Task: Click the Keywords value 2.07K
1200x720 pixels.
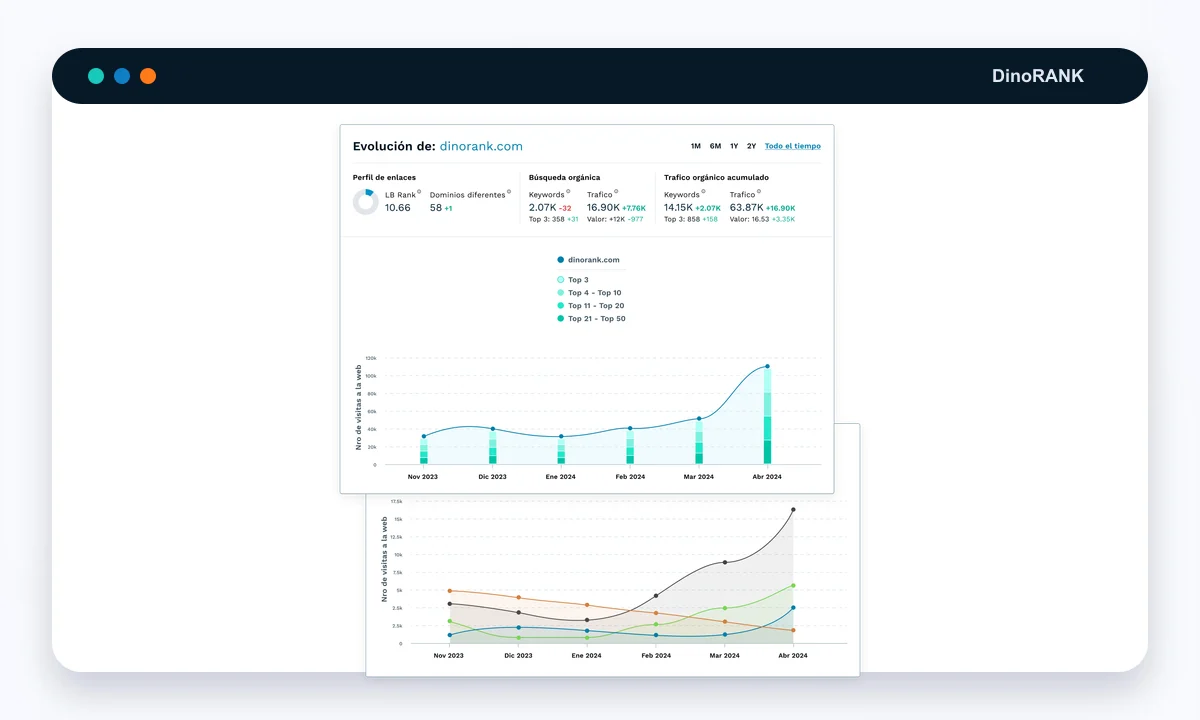Action: pos(542,208)
